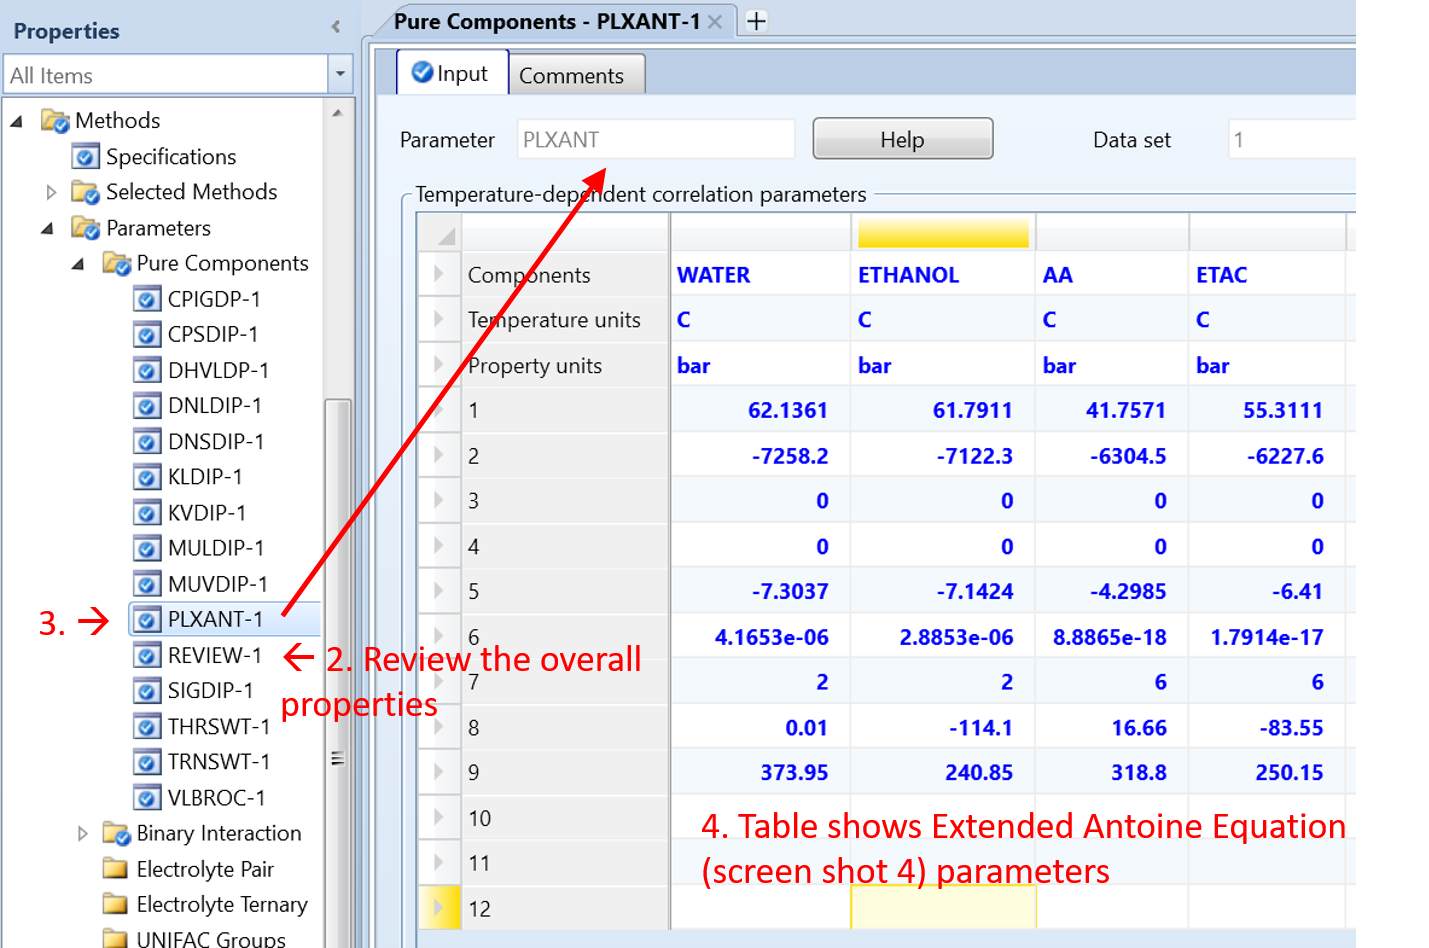Click the UNIFAC Groups folder icon
1429x948 pixels.
click(116, 938)
